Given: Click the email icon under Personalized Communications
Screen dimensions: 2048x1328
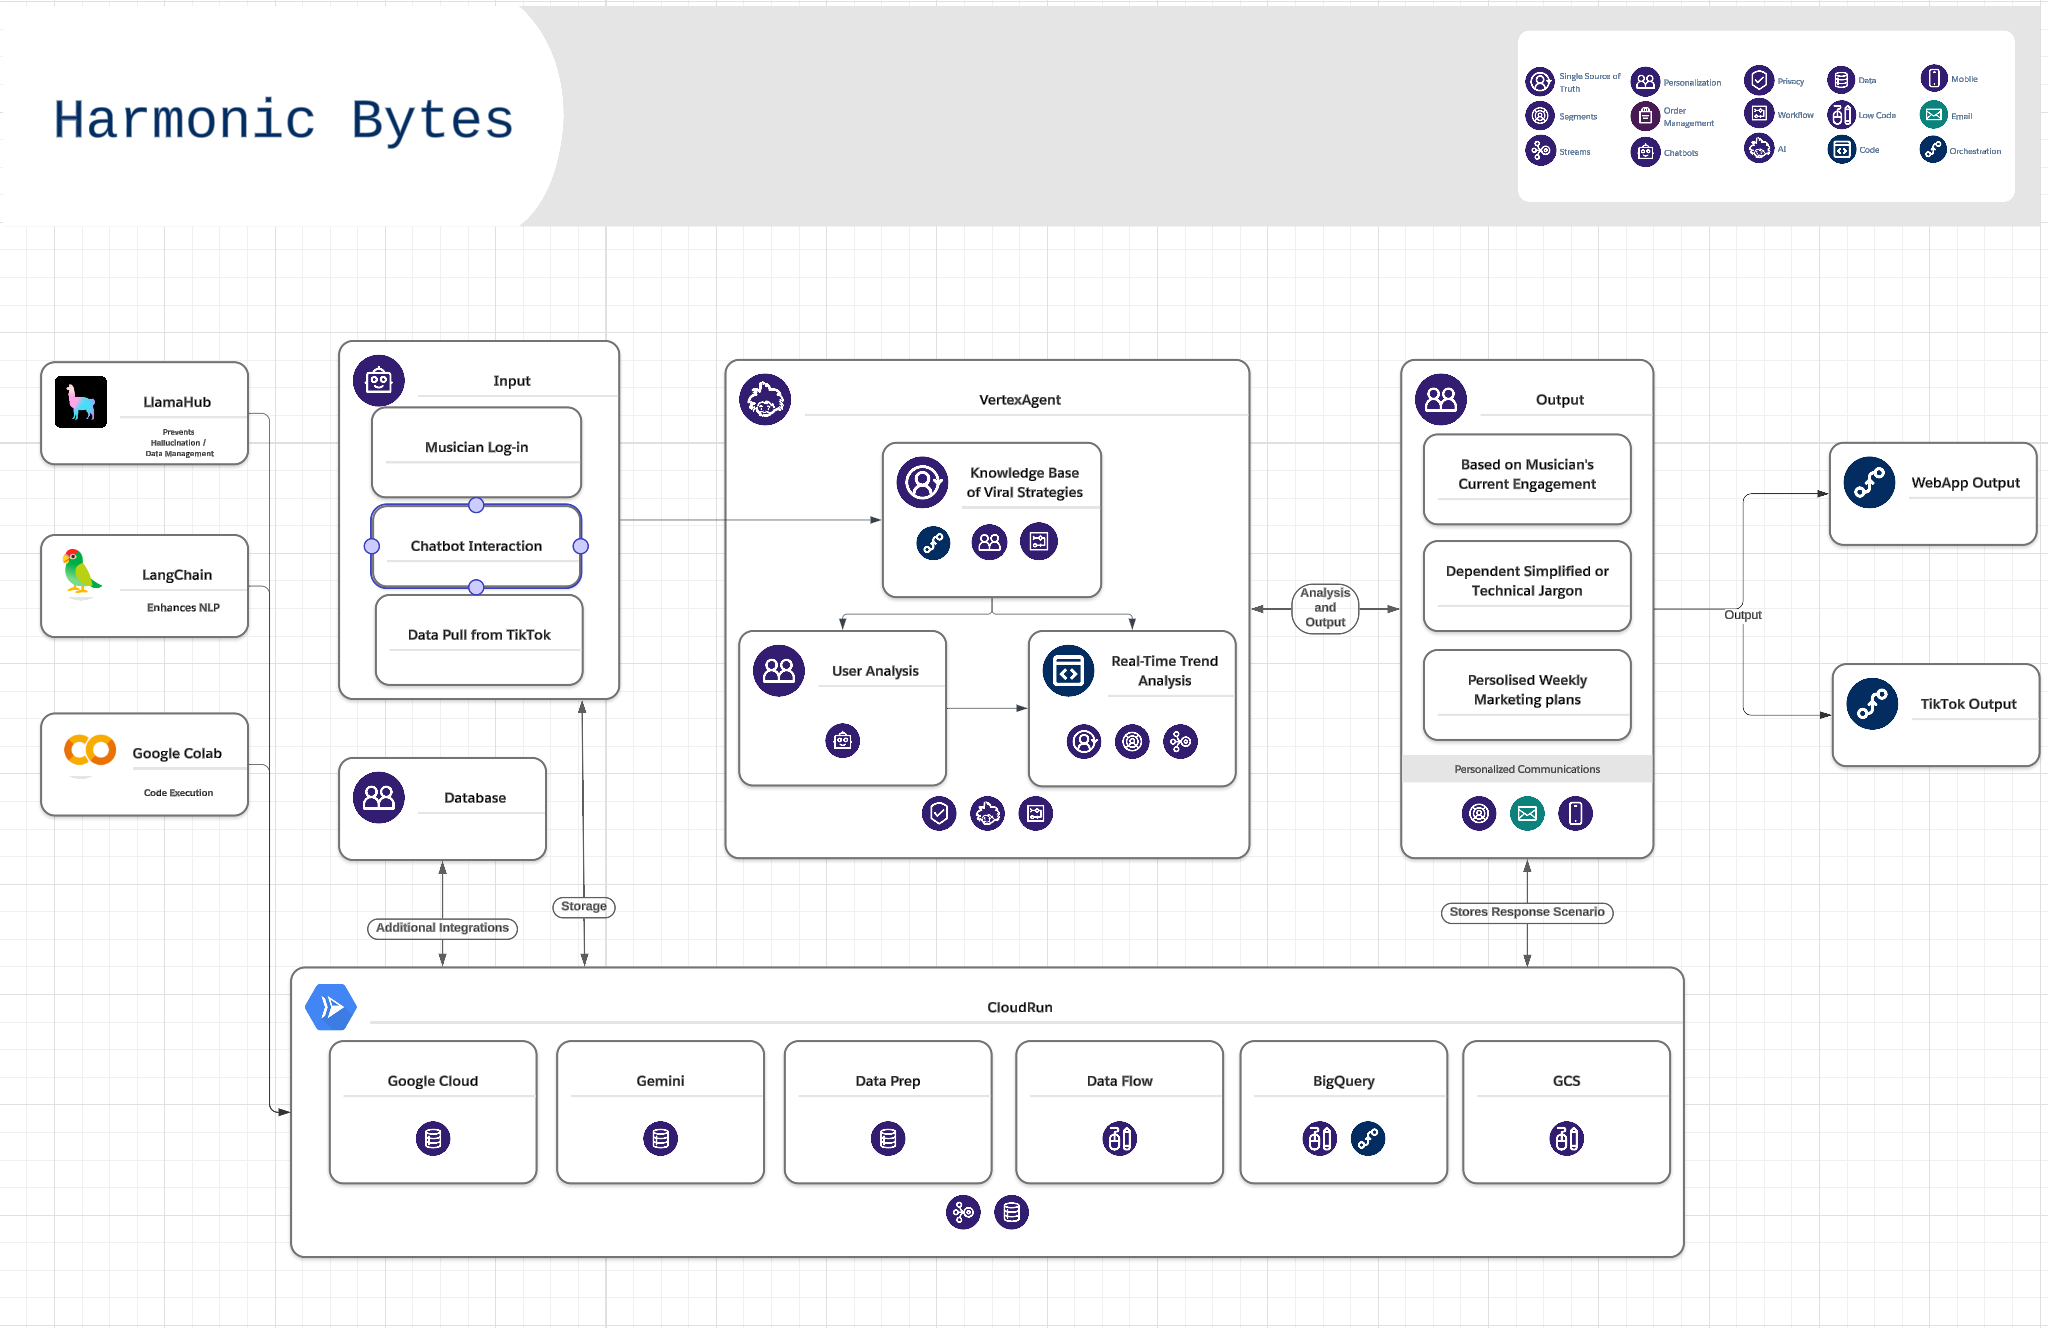Looking at the screenshot, I should click(1527, 814).
